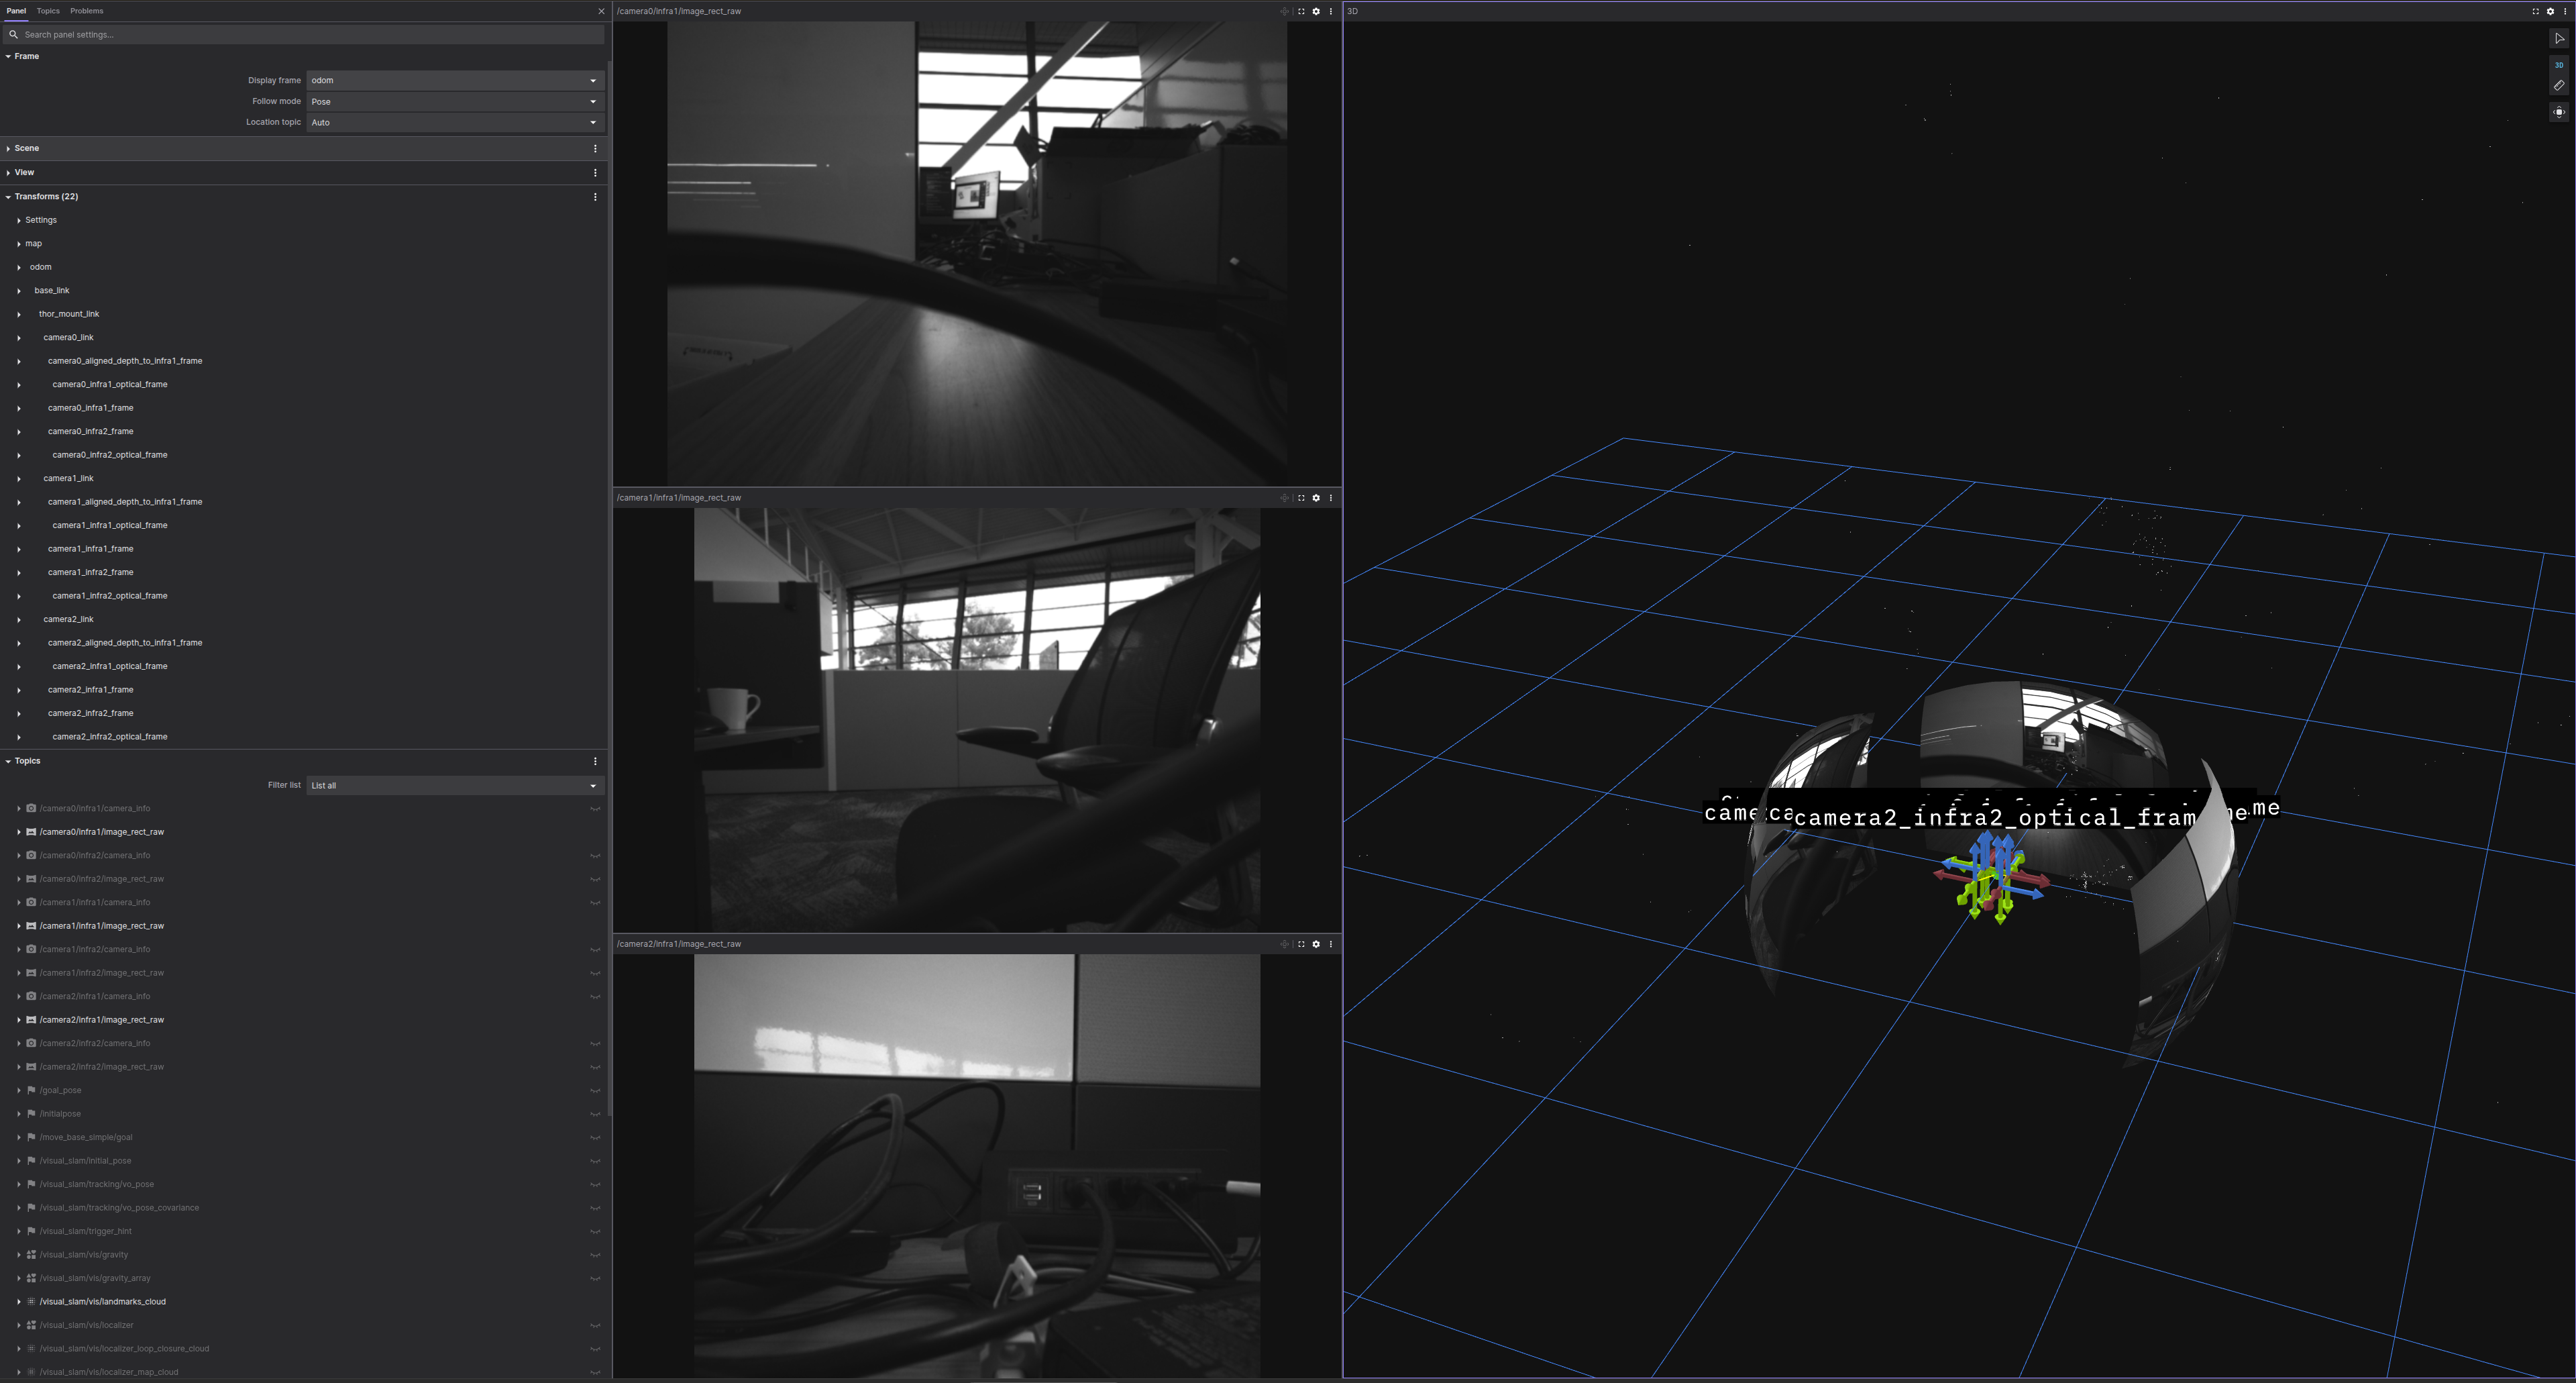The width and height of the screenshot is (2576, 1383).
Task: Switch to the Problems tab
Action: pos(86,11)
